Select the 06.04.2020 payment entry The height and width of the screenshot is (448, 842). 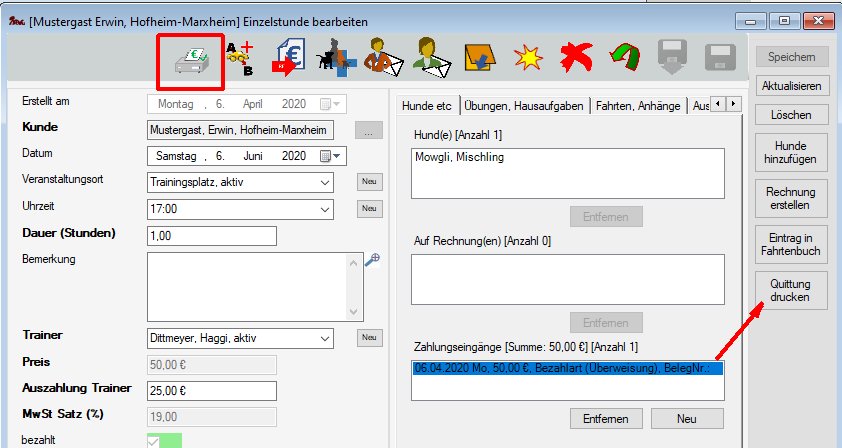click(x=566, y=369)
